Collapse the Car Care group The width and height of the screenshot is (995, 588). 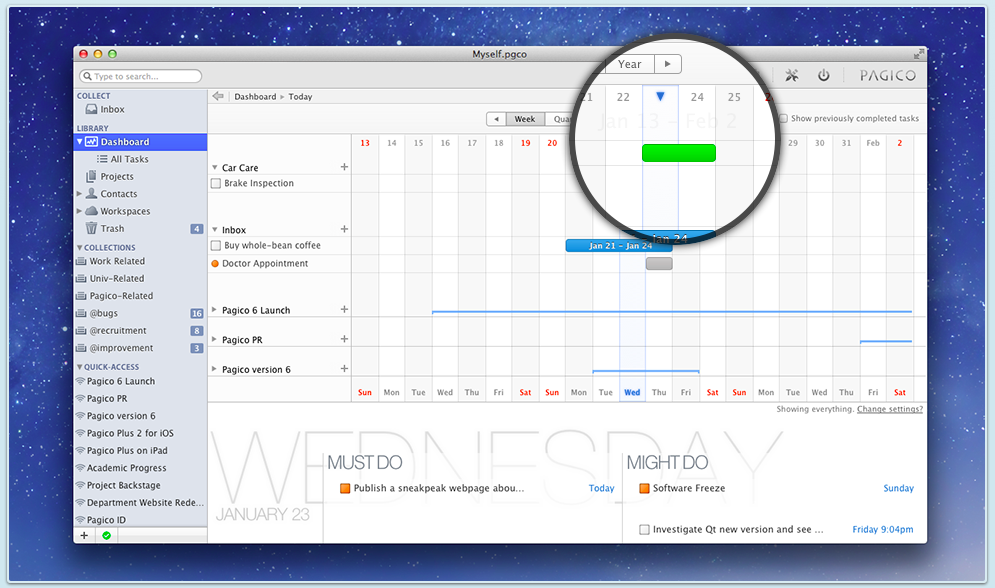pyautogui.click(x=214, y=168)
